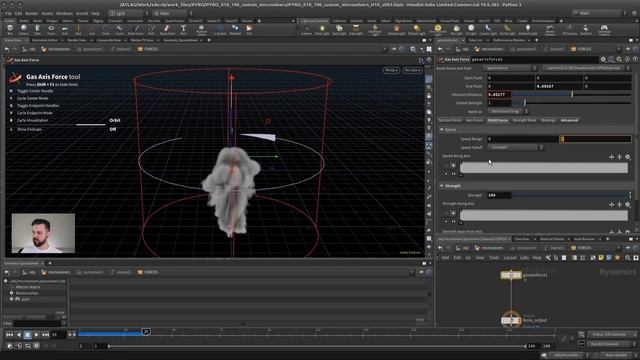Open the Auto Update mode dropdown
Viewport: 640px width, 360px height.
[618, 355]
